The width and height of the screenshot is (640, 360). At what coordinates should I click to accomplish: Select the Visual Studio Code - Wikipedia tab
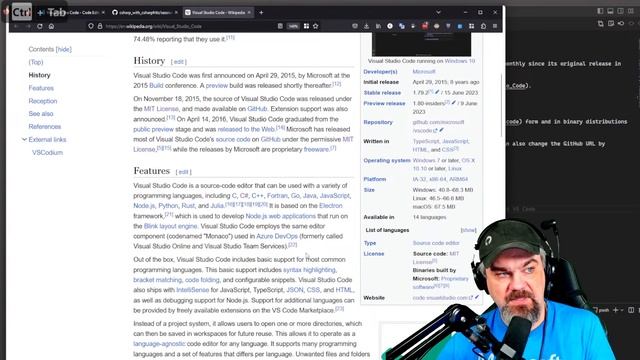click(x=218, y=13)
